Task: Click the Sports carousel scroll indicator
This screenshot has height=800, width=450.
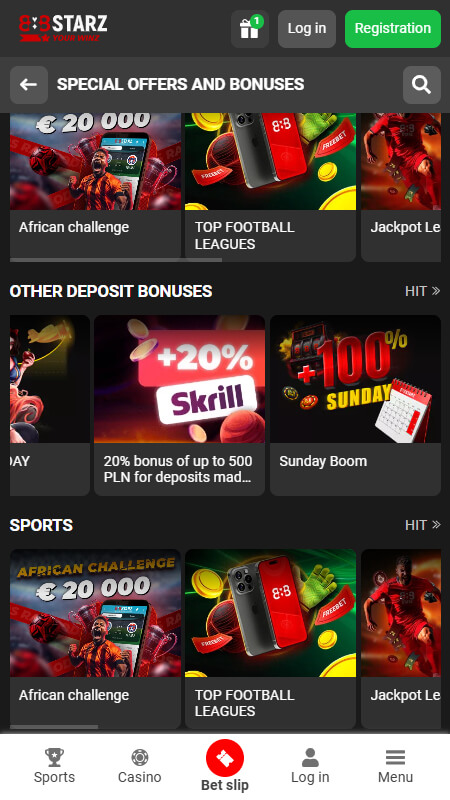Action: pos(54,727)
